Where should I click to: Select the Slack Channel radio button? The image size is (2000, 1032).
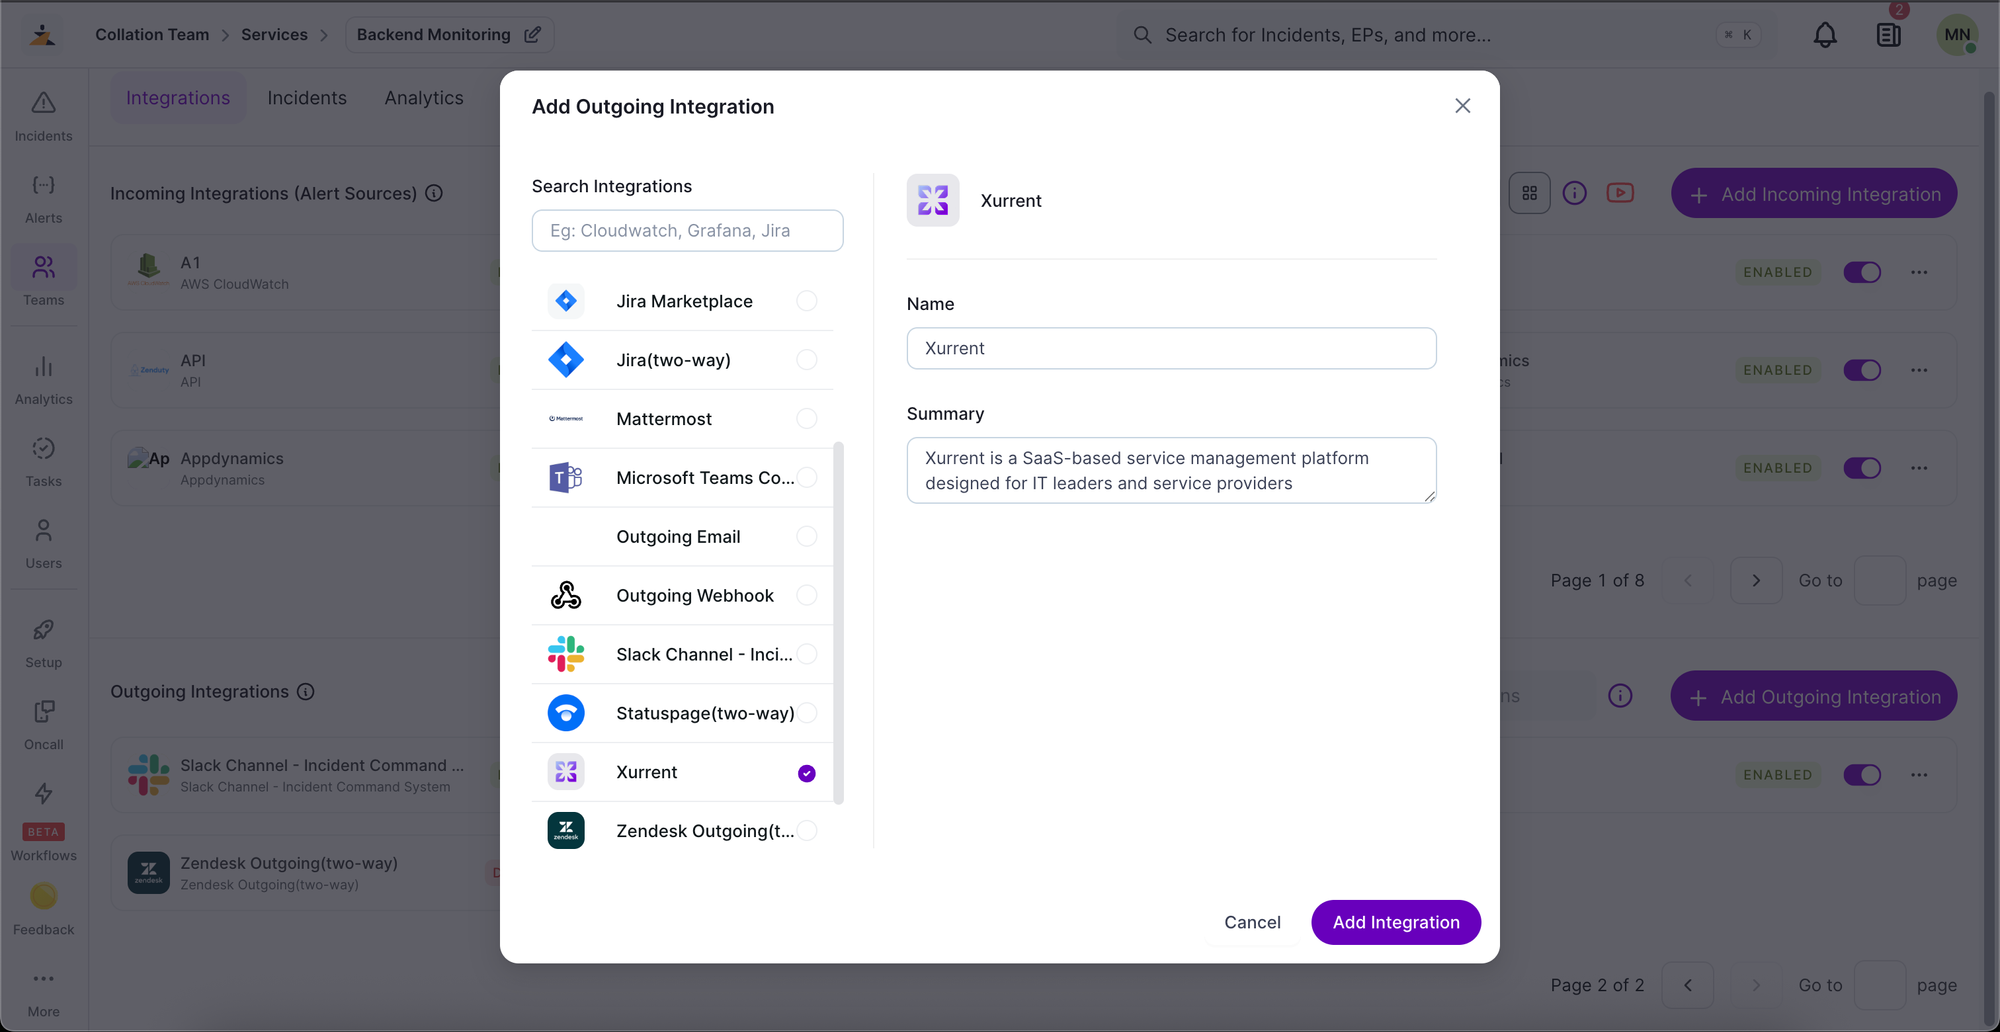(806, 654)
